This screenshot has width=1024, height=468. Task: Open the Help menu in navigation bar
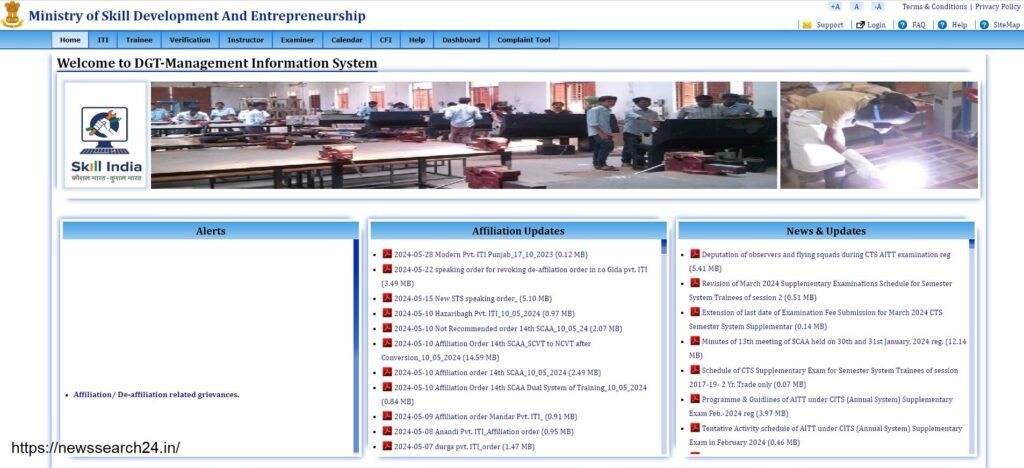(x=417, y=40)
